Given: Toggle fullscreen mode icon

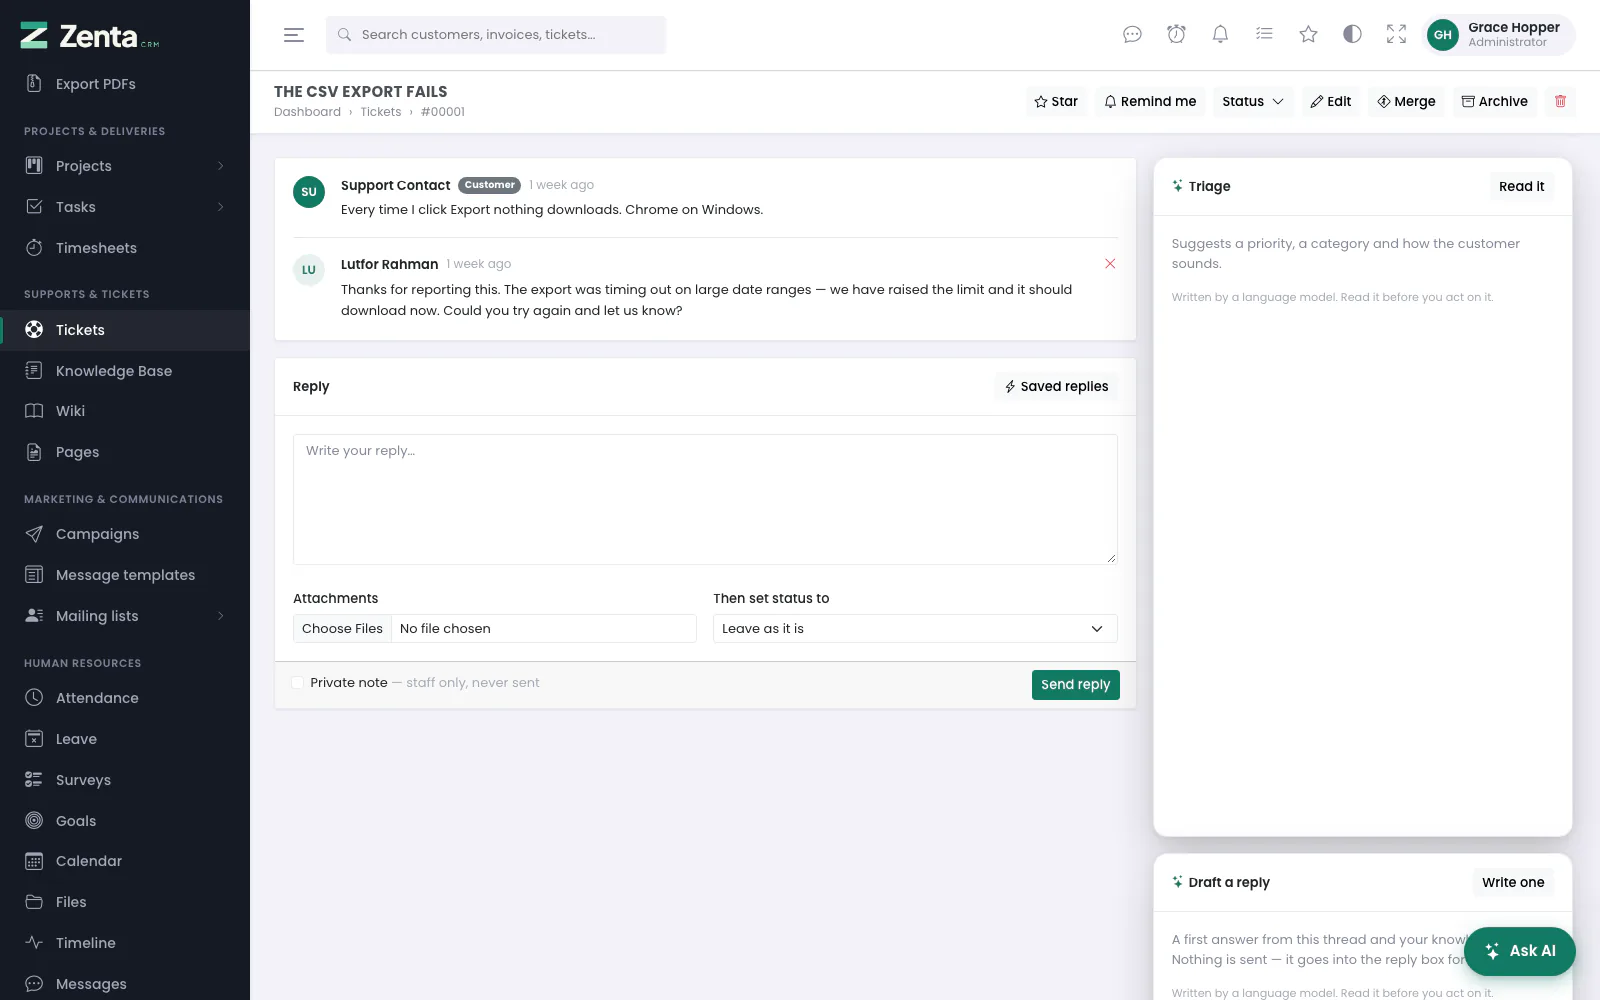Looking at the screenshot, I should pos(1396,34).
